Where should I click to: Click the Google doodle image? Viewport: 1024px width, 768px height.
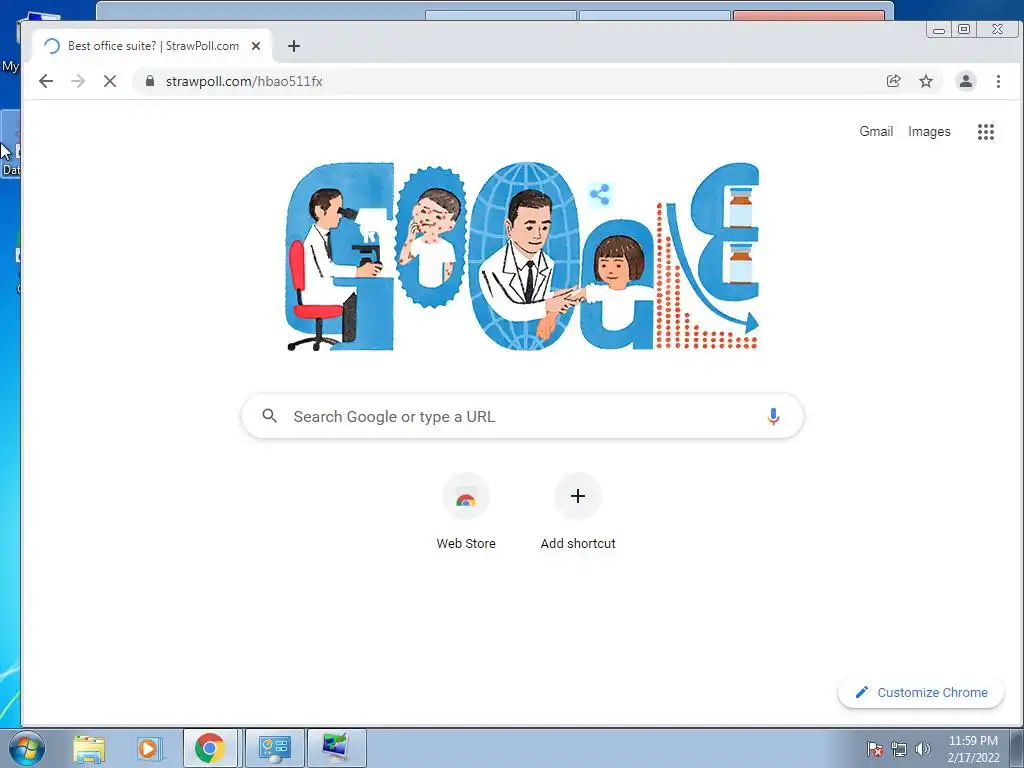pyautogui.click(x=522, y=256)
